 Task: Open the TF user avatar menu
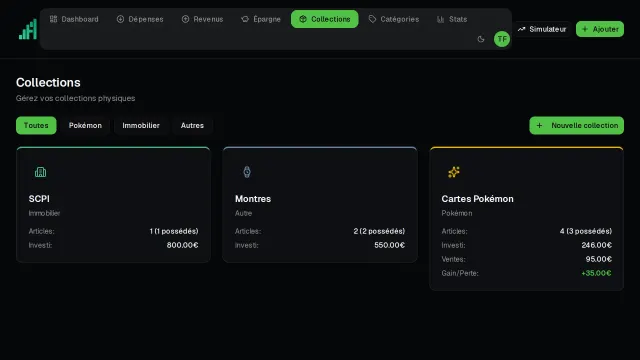pos(502,39)
